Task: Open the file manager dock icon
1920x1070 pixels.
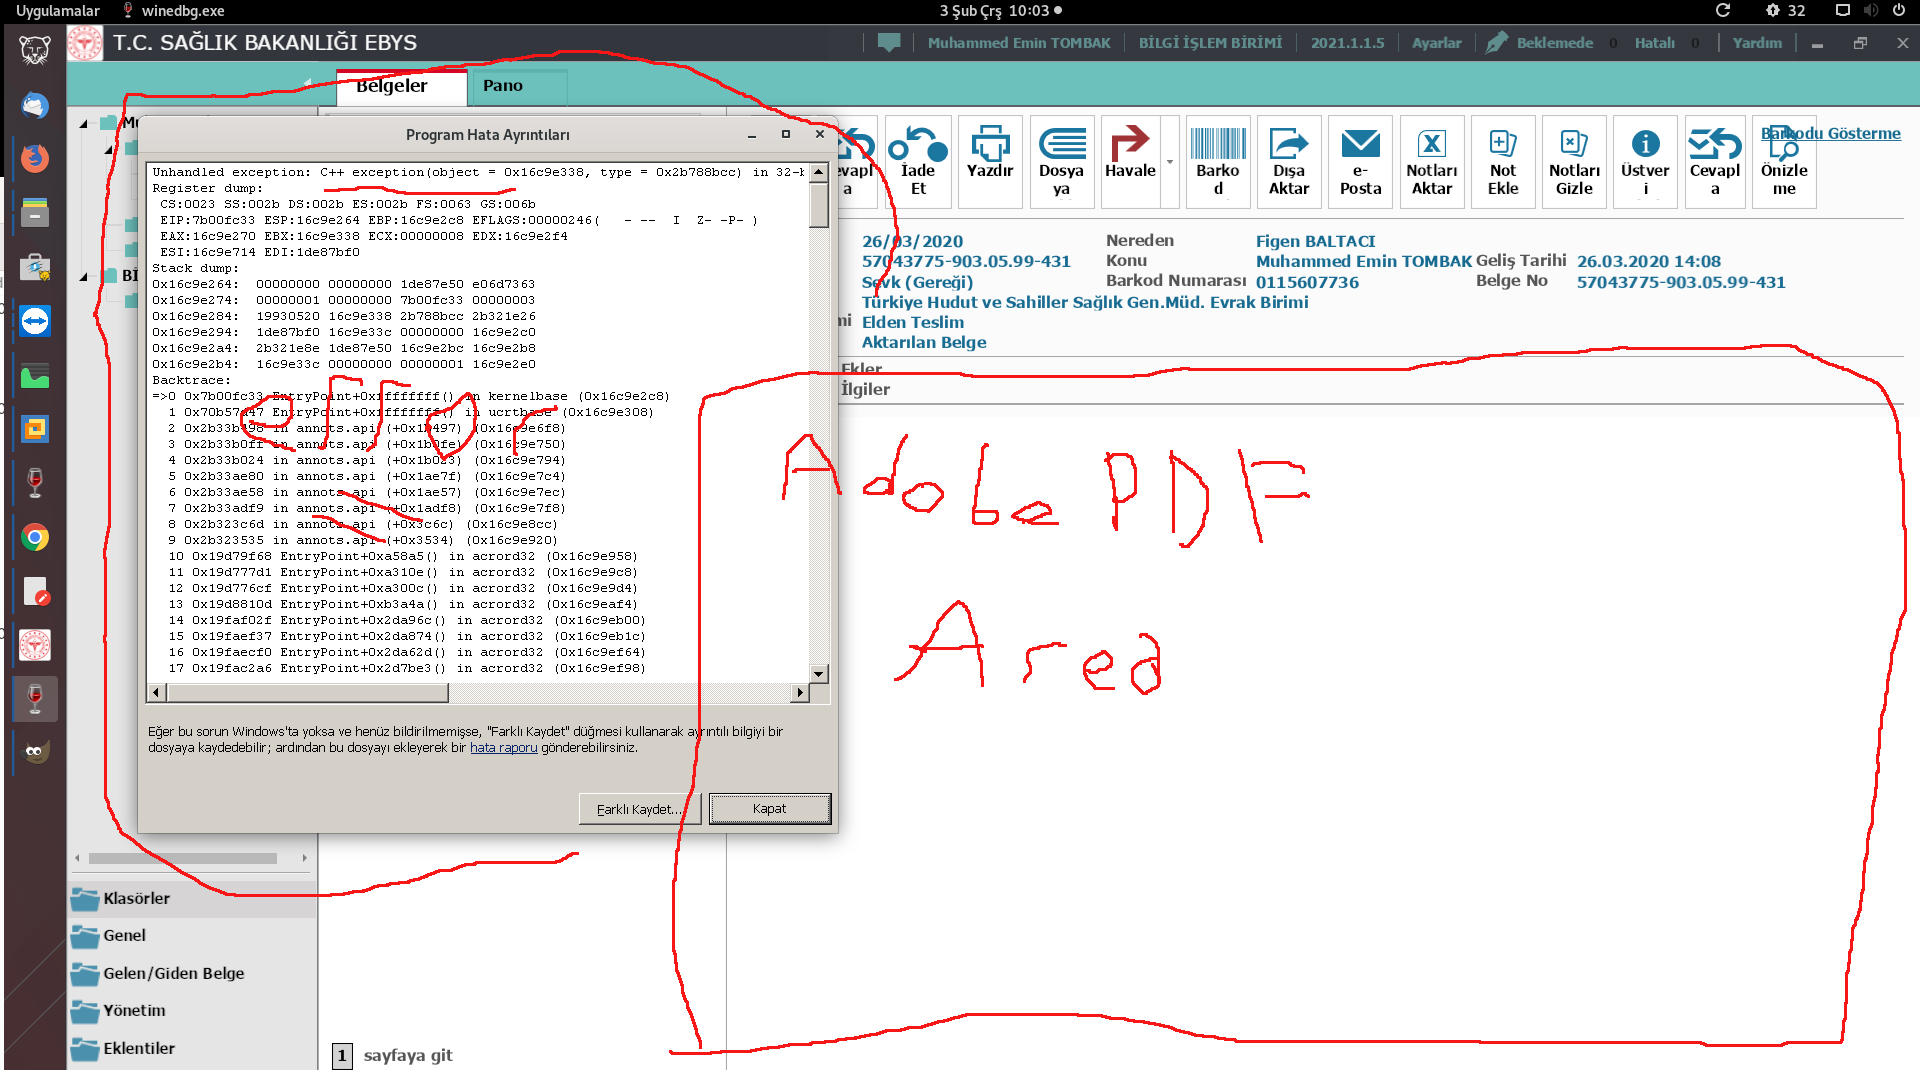Action: (35, 212)
